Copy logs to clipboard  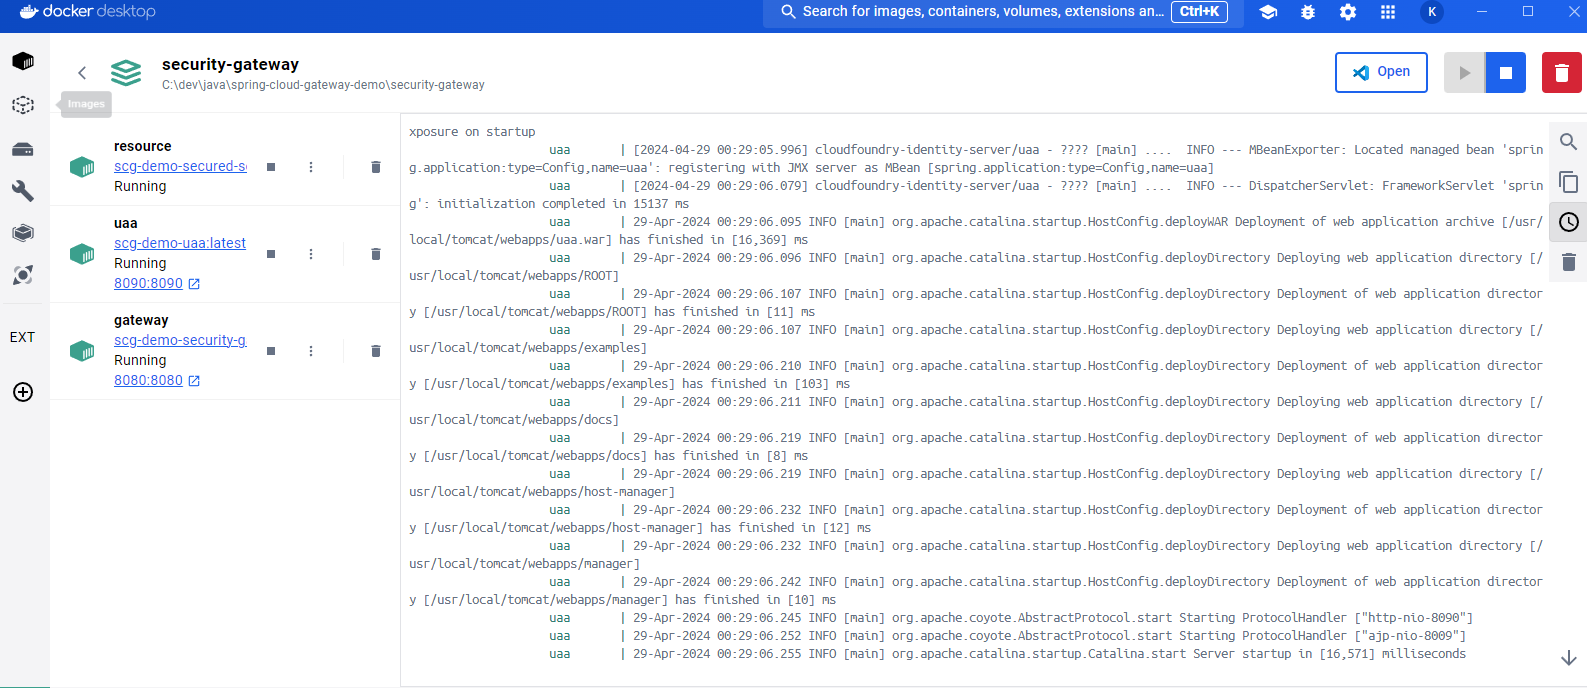[1568, 182]
